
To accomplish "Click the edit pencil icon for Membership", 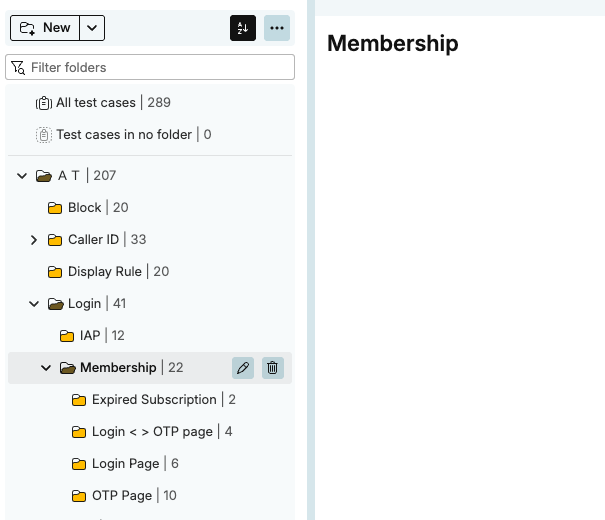I will pyautogui.click(x=243, y=368).
